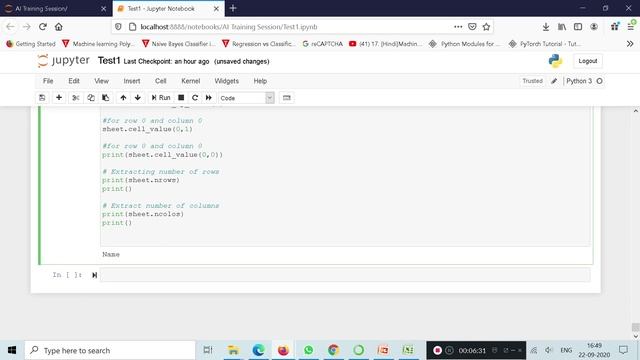Click the Run button in toolbar

161,98
